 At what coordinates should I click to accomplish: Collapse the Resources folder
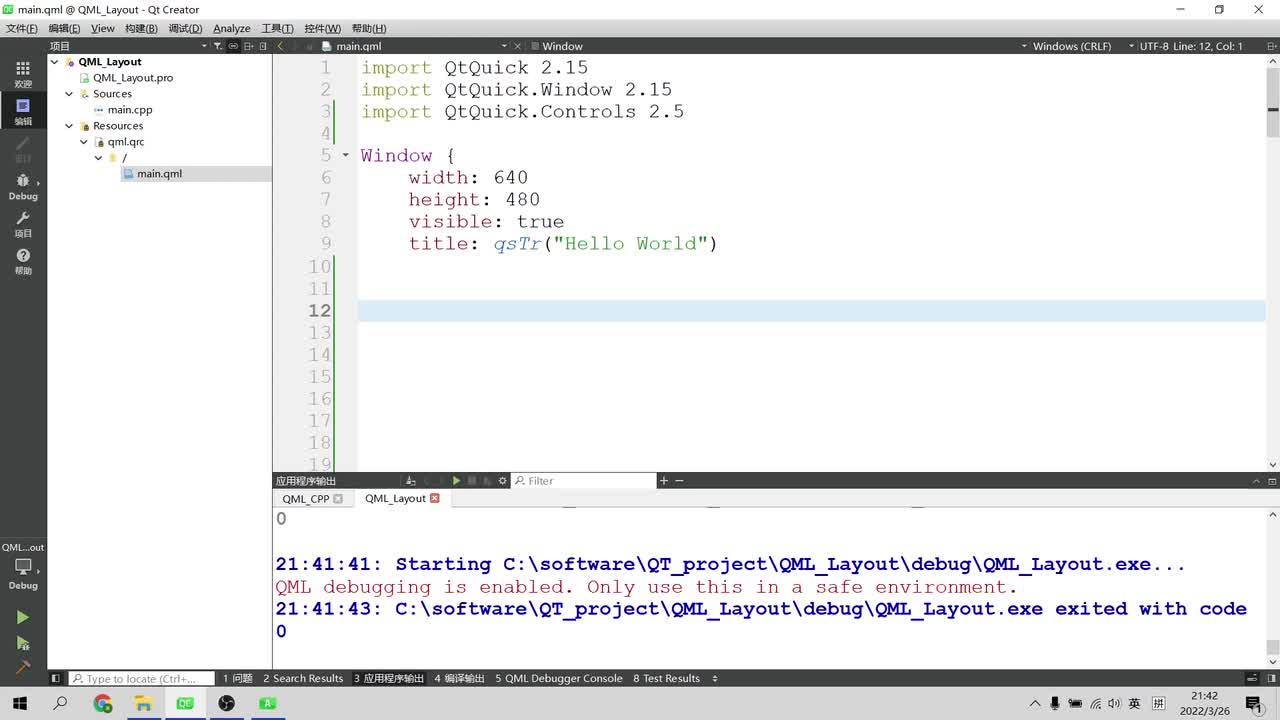pyautogui.click(x=69, y=126)
